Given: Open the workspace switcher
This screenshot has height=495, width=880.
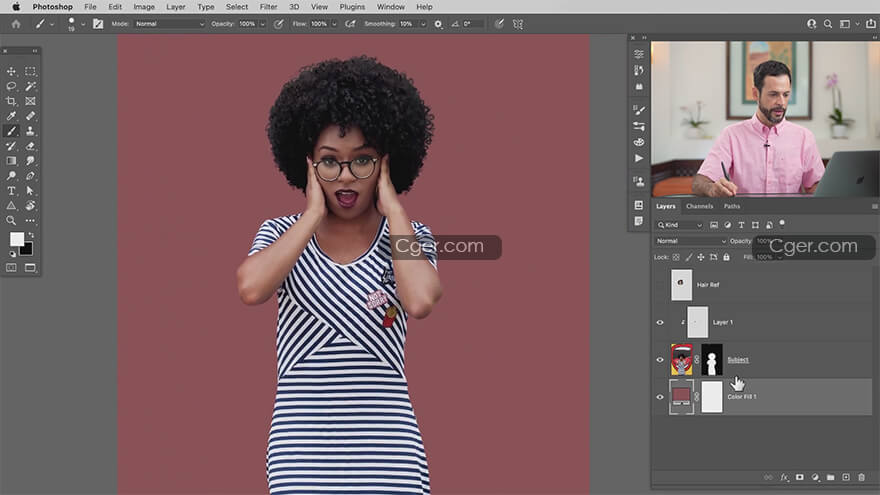Looking at the screenshot, I should pos(849,24).
